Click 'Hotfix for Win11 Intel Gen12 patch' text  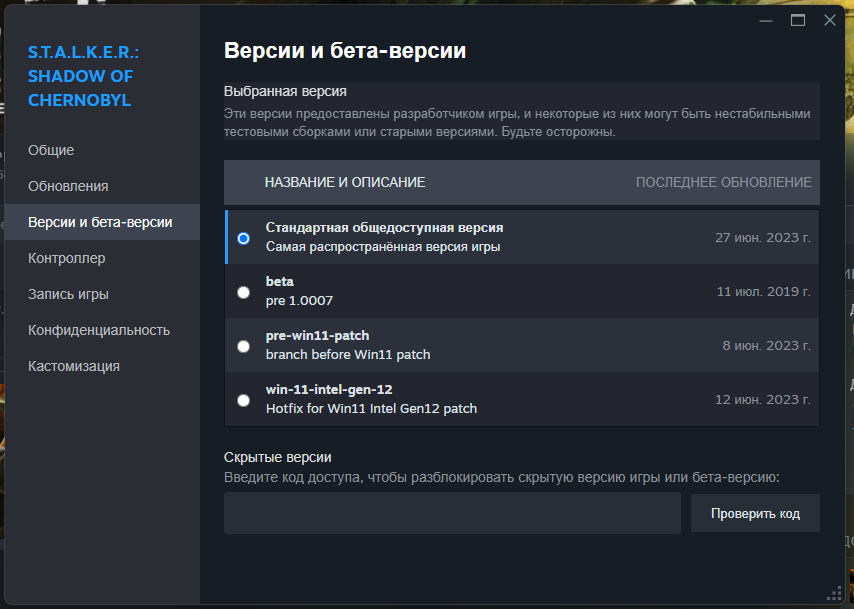pos(371,409)
